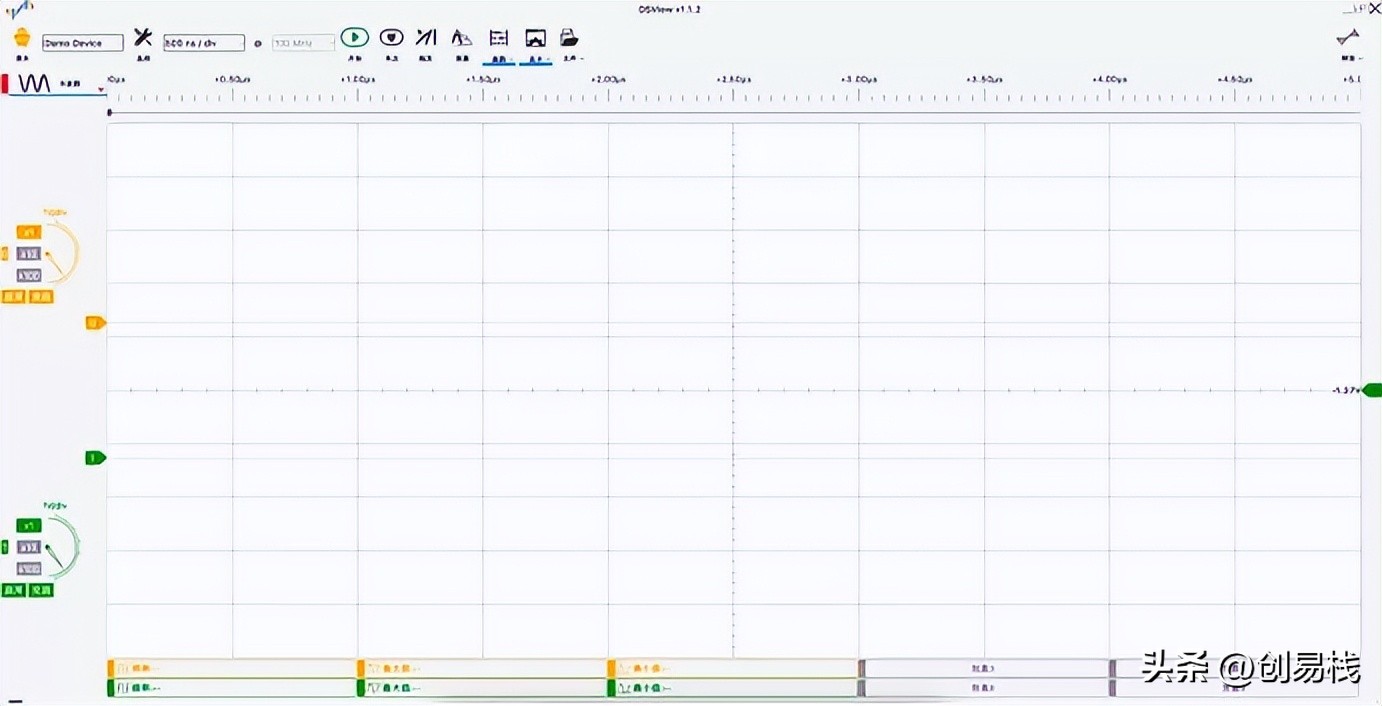Toggle x1 probe on yellow channel
This screenshot has height=706, width=1382.
pyautogui.click(x=29, y=232)
